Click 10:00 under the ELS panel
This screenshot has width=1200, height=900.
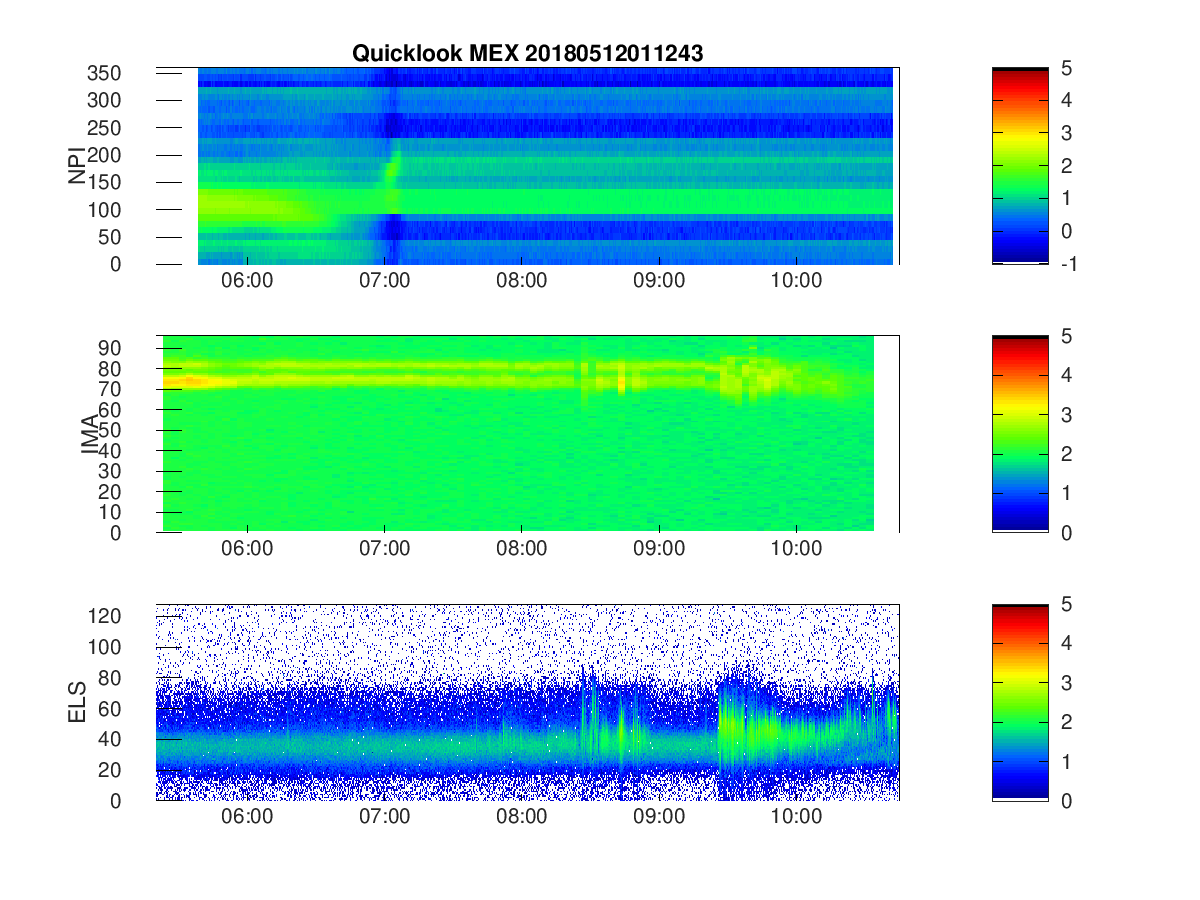point(796,817)
